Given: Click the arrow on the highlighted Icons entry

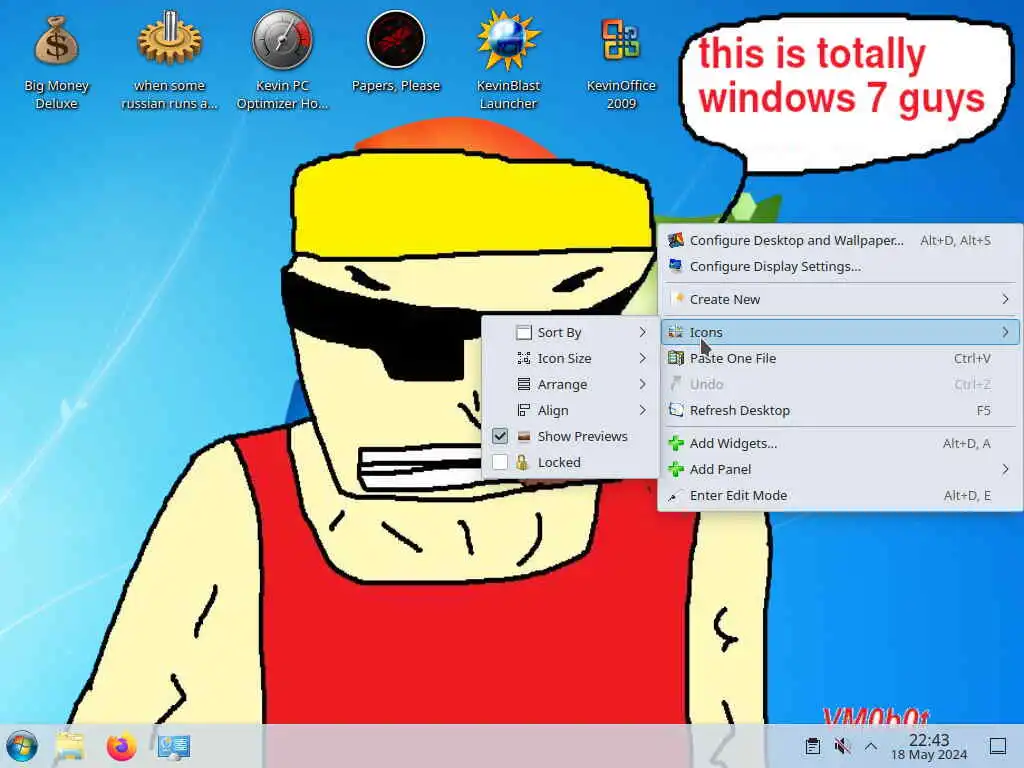Looking at the screenshot, I should pos(1005,332).
